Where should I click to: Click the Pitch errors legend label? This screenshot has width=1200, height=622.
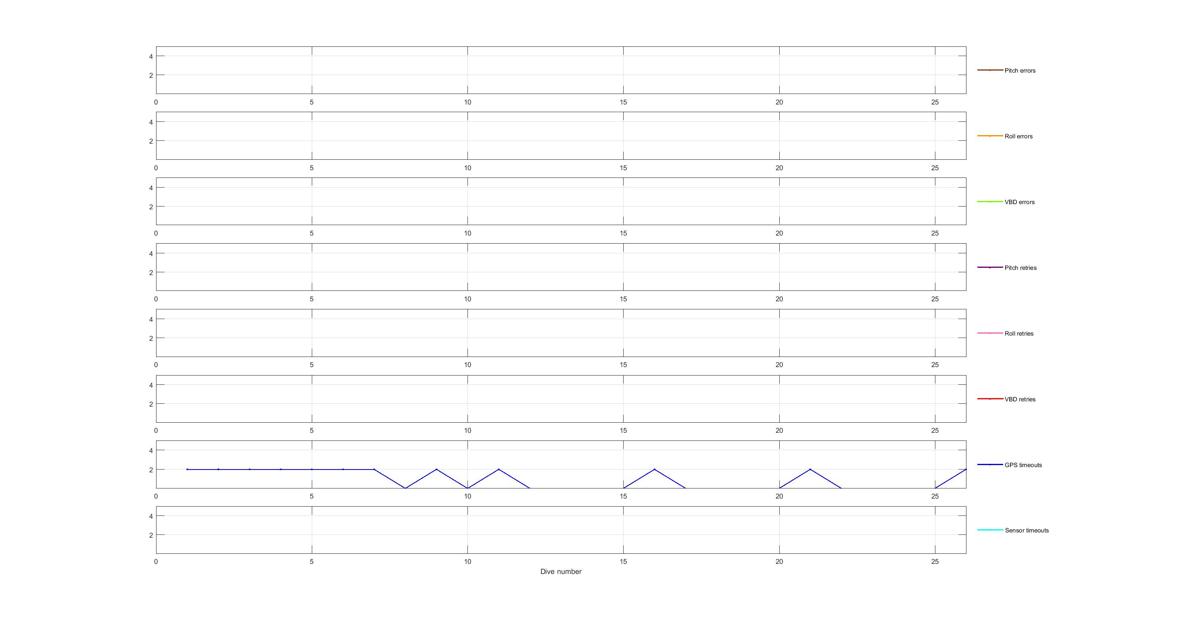pos(1021,71)
